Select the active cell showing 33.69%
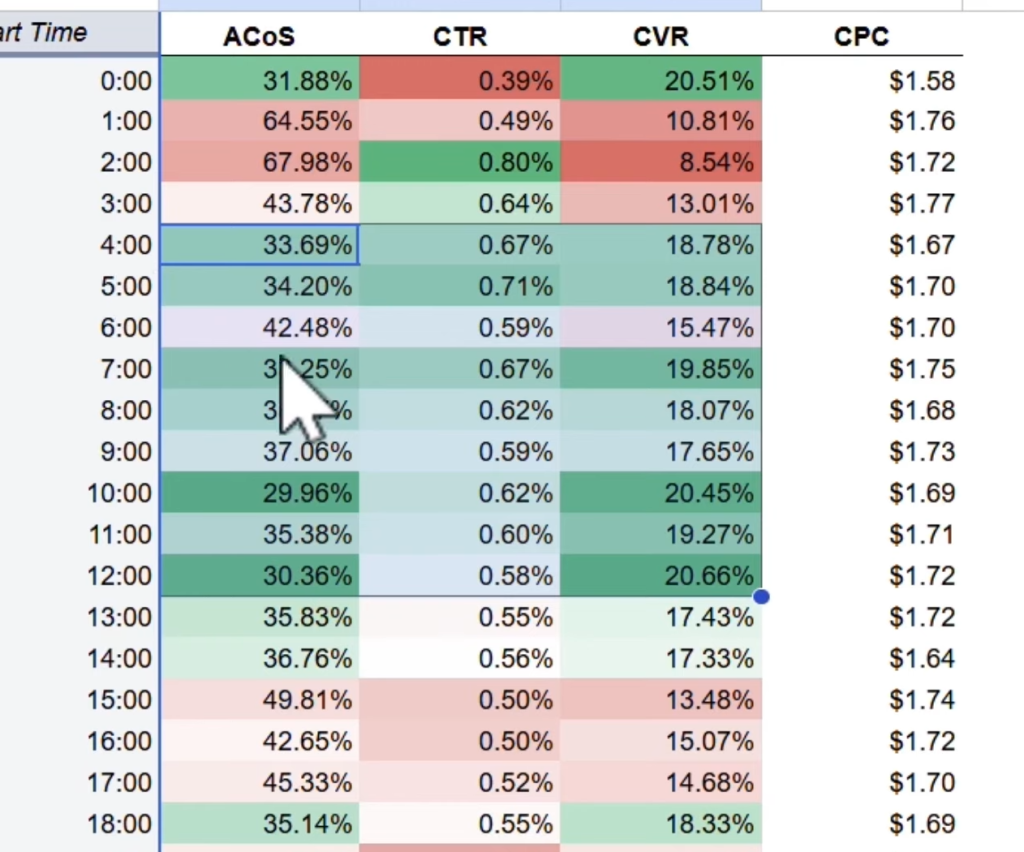The image size is (1024, 852). click(260, 245)
